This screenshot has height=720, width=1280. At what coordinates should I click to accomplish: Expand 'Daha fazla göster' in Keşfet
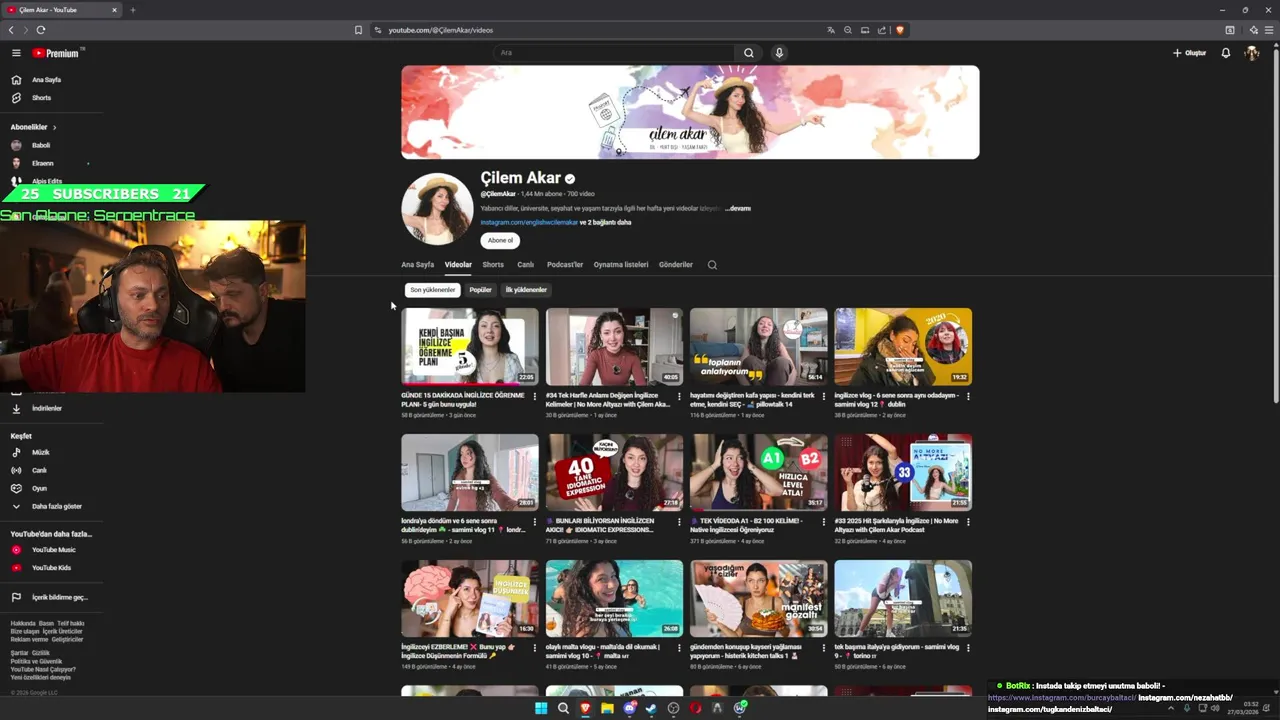(x=56, y=507)
